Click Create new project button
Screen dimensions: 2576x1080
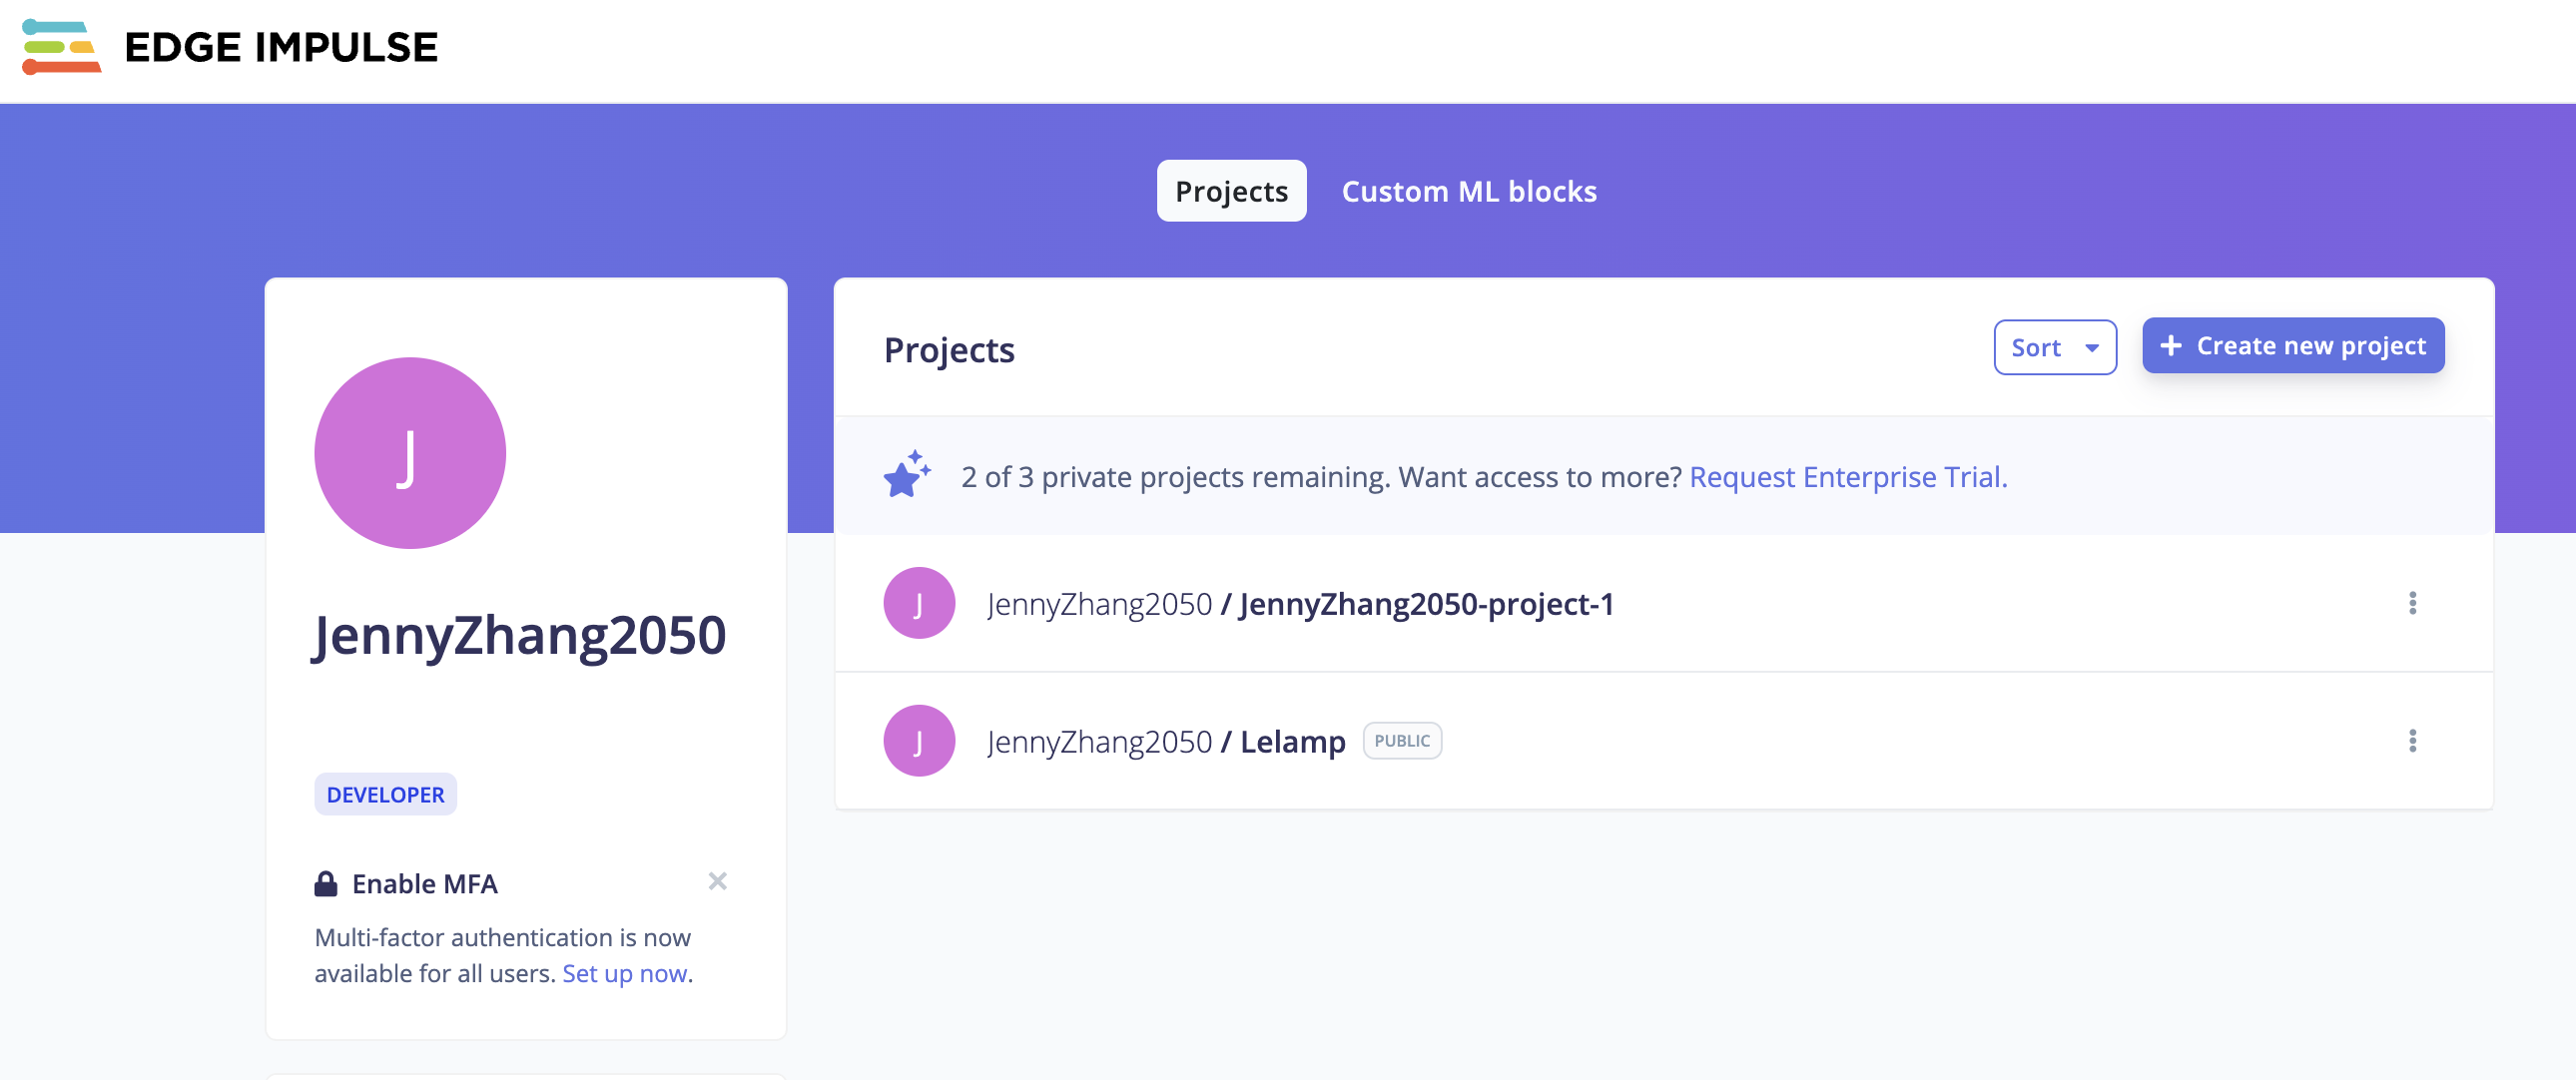click(2292, 346)
